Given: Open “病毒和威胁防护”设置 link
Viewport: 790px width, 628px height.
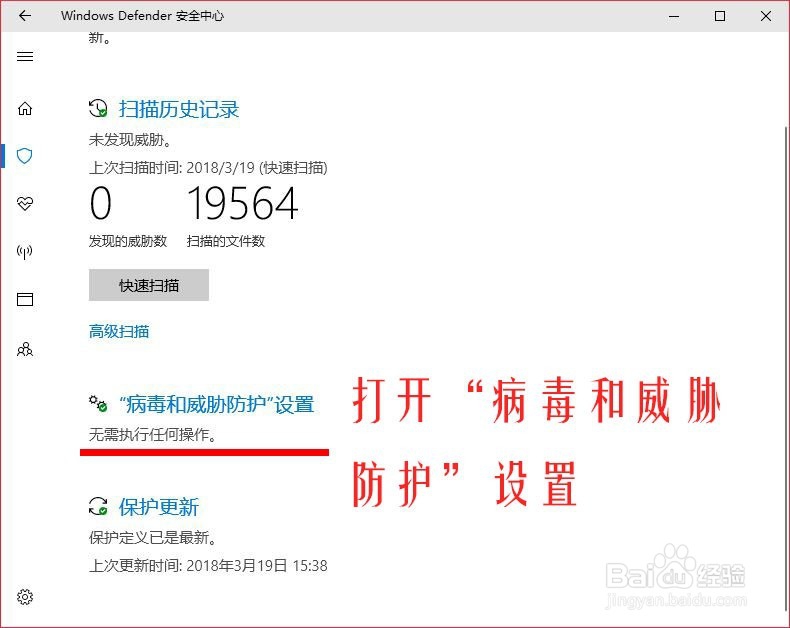Looking at the screenshot, I should click(217, 404).
